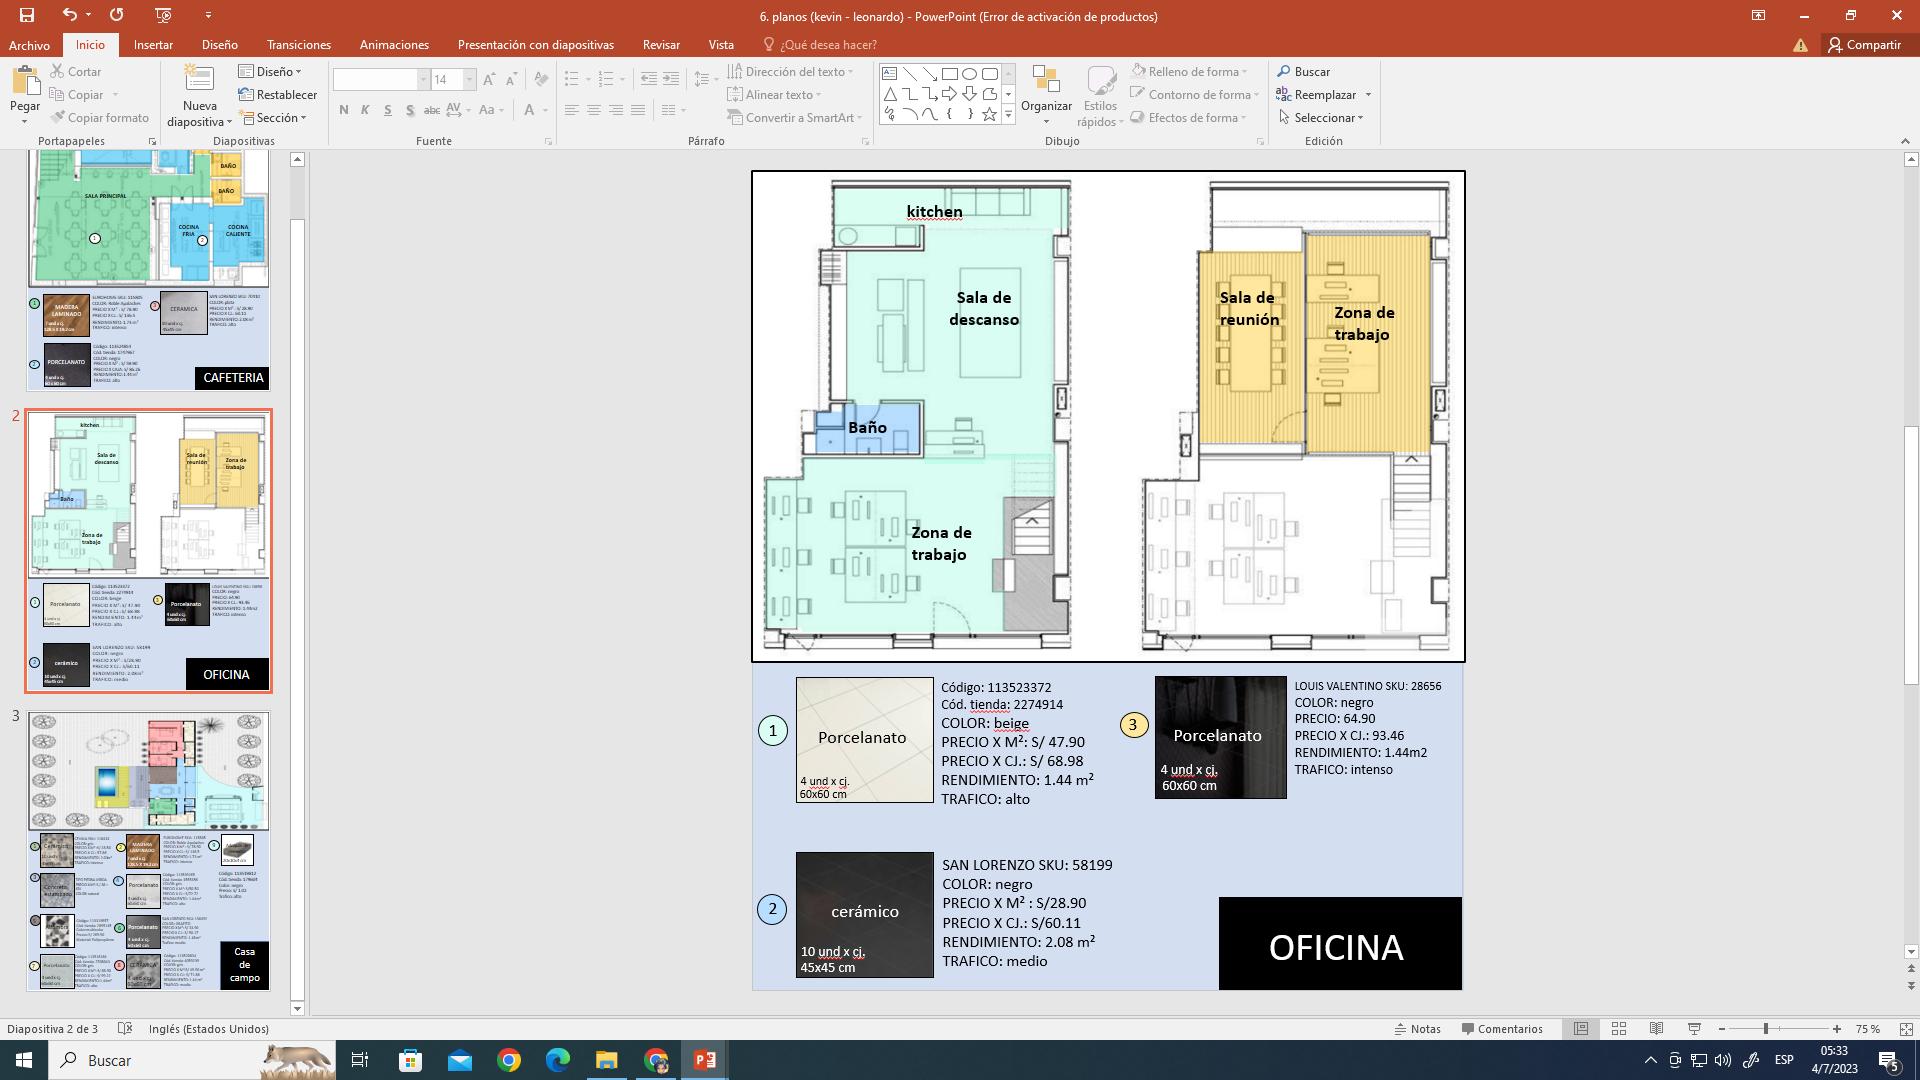
Task: Click the Save icon in quick access toolbar
Action: (x=27, y=15)
